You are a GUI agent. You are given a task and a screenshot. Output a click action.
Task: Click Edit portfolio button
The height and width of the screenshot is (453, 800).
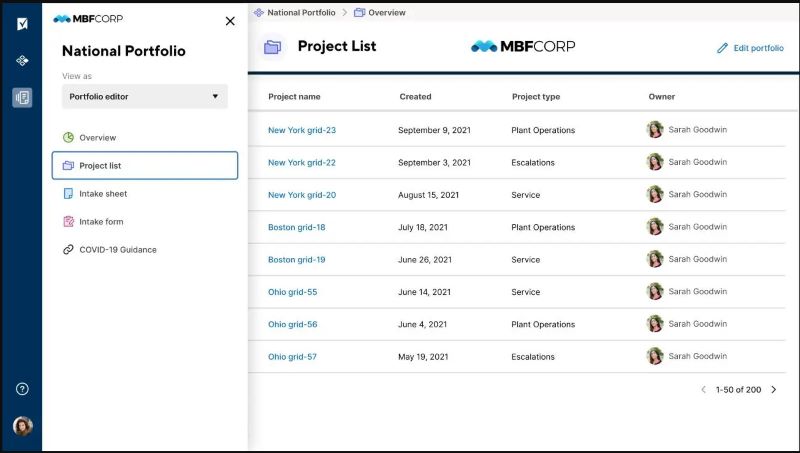tap(750, 48)
